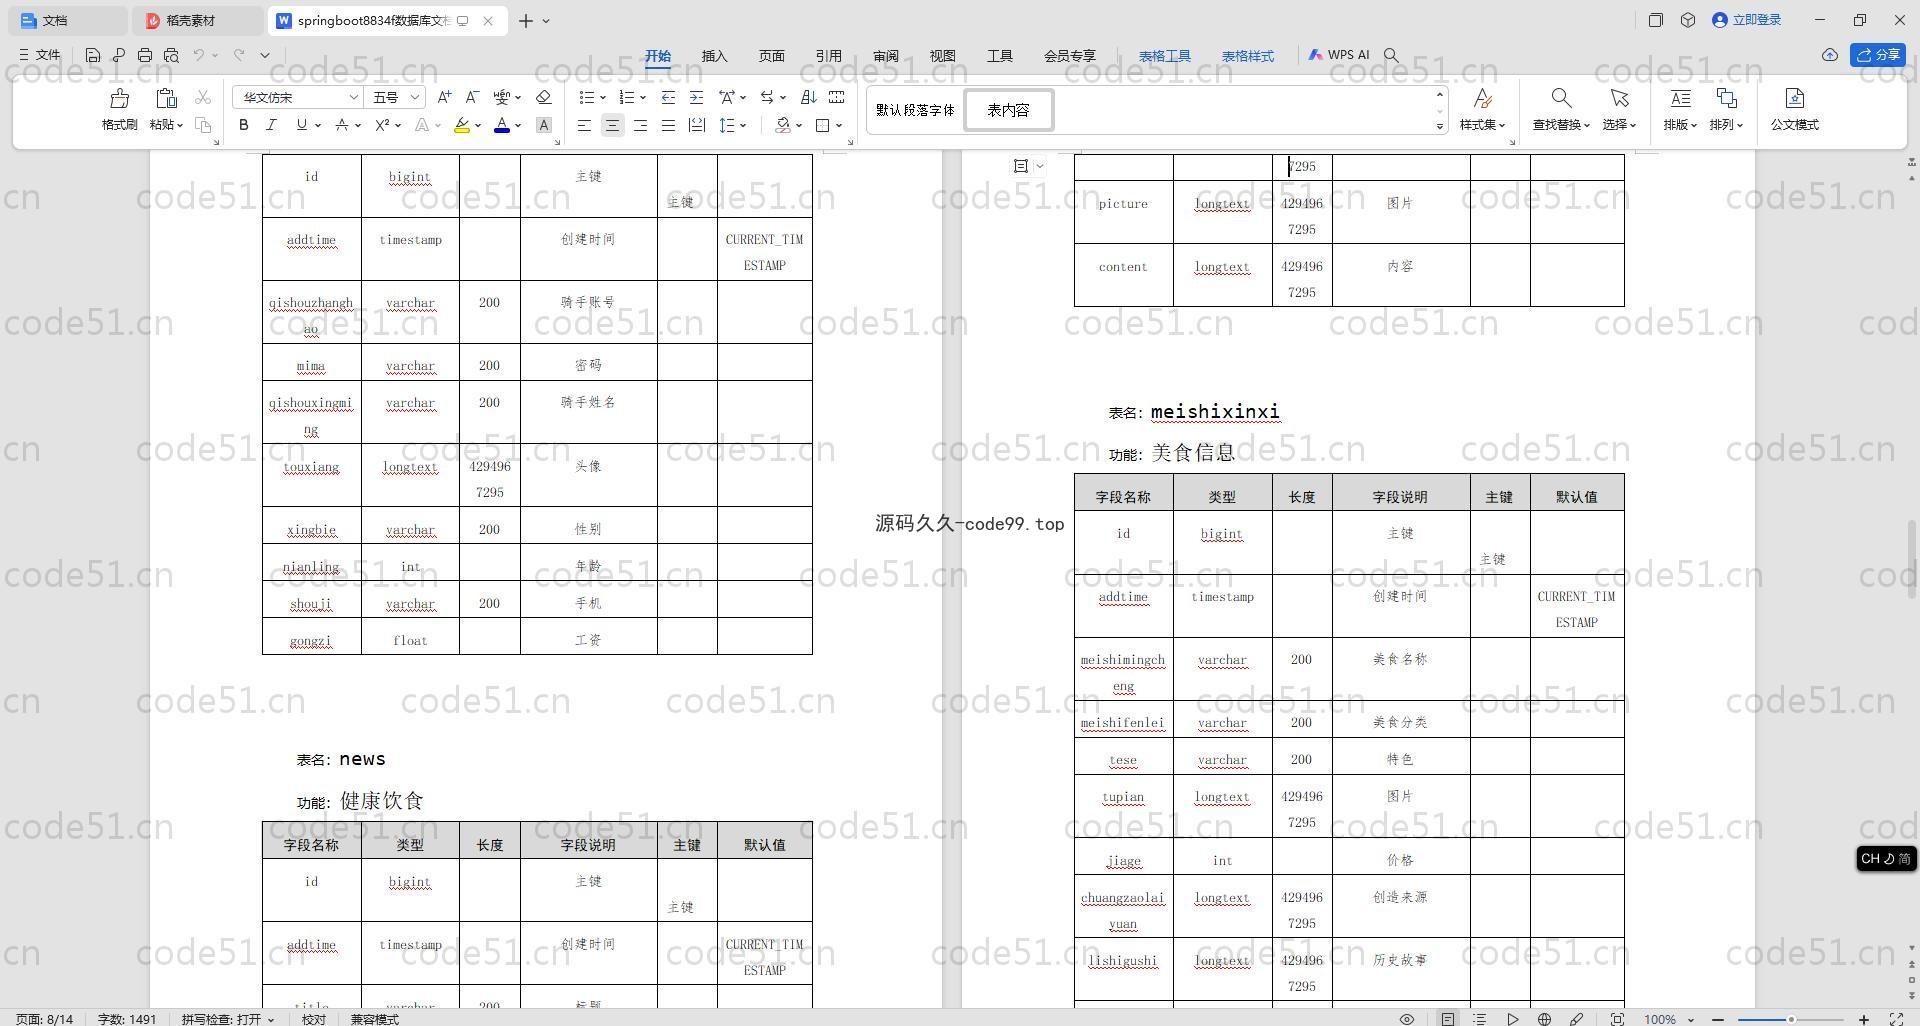Click the Increase font size icon
The height and width of the screenshot is (1026, 1920).
[445, 97]
